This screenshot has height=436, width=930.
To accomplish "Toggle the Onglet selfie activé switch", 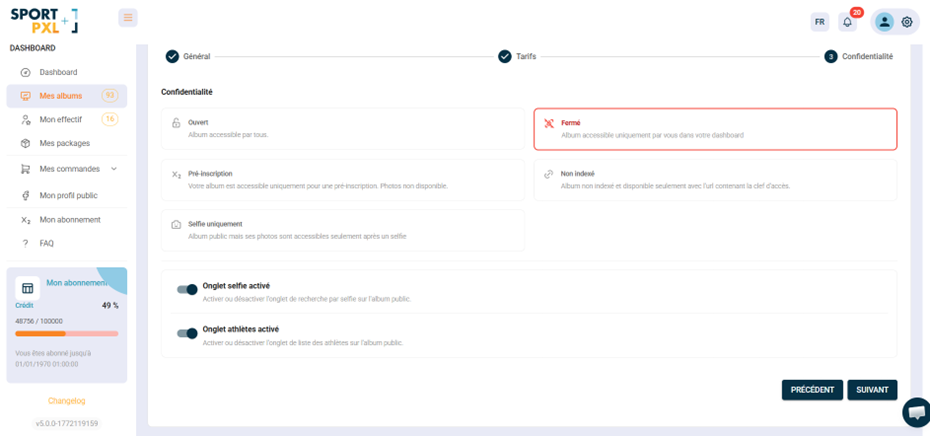I will coord(187,290).
